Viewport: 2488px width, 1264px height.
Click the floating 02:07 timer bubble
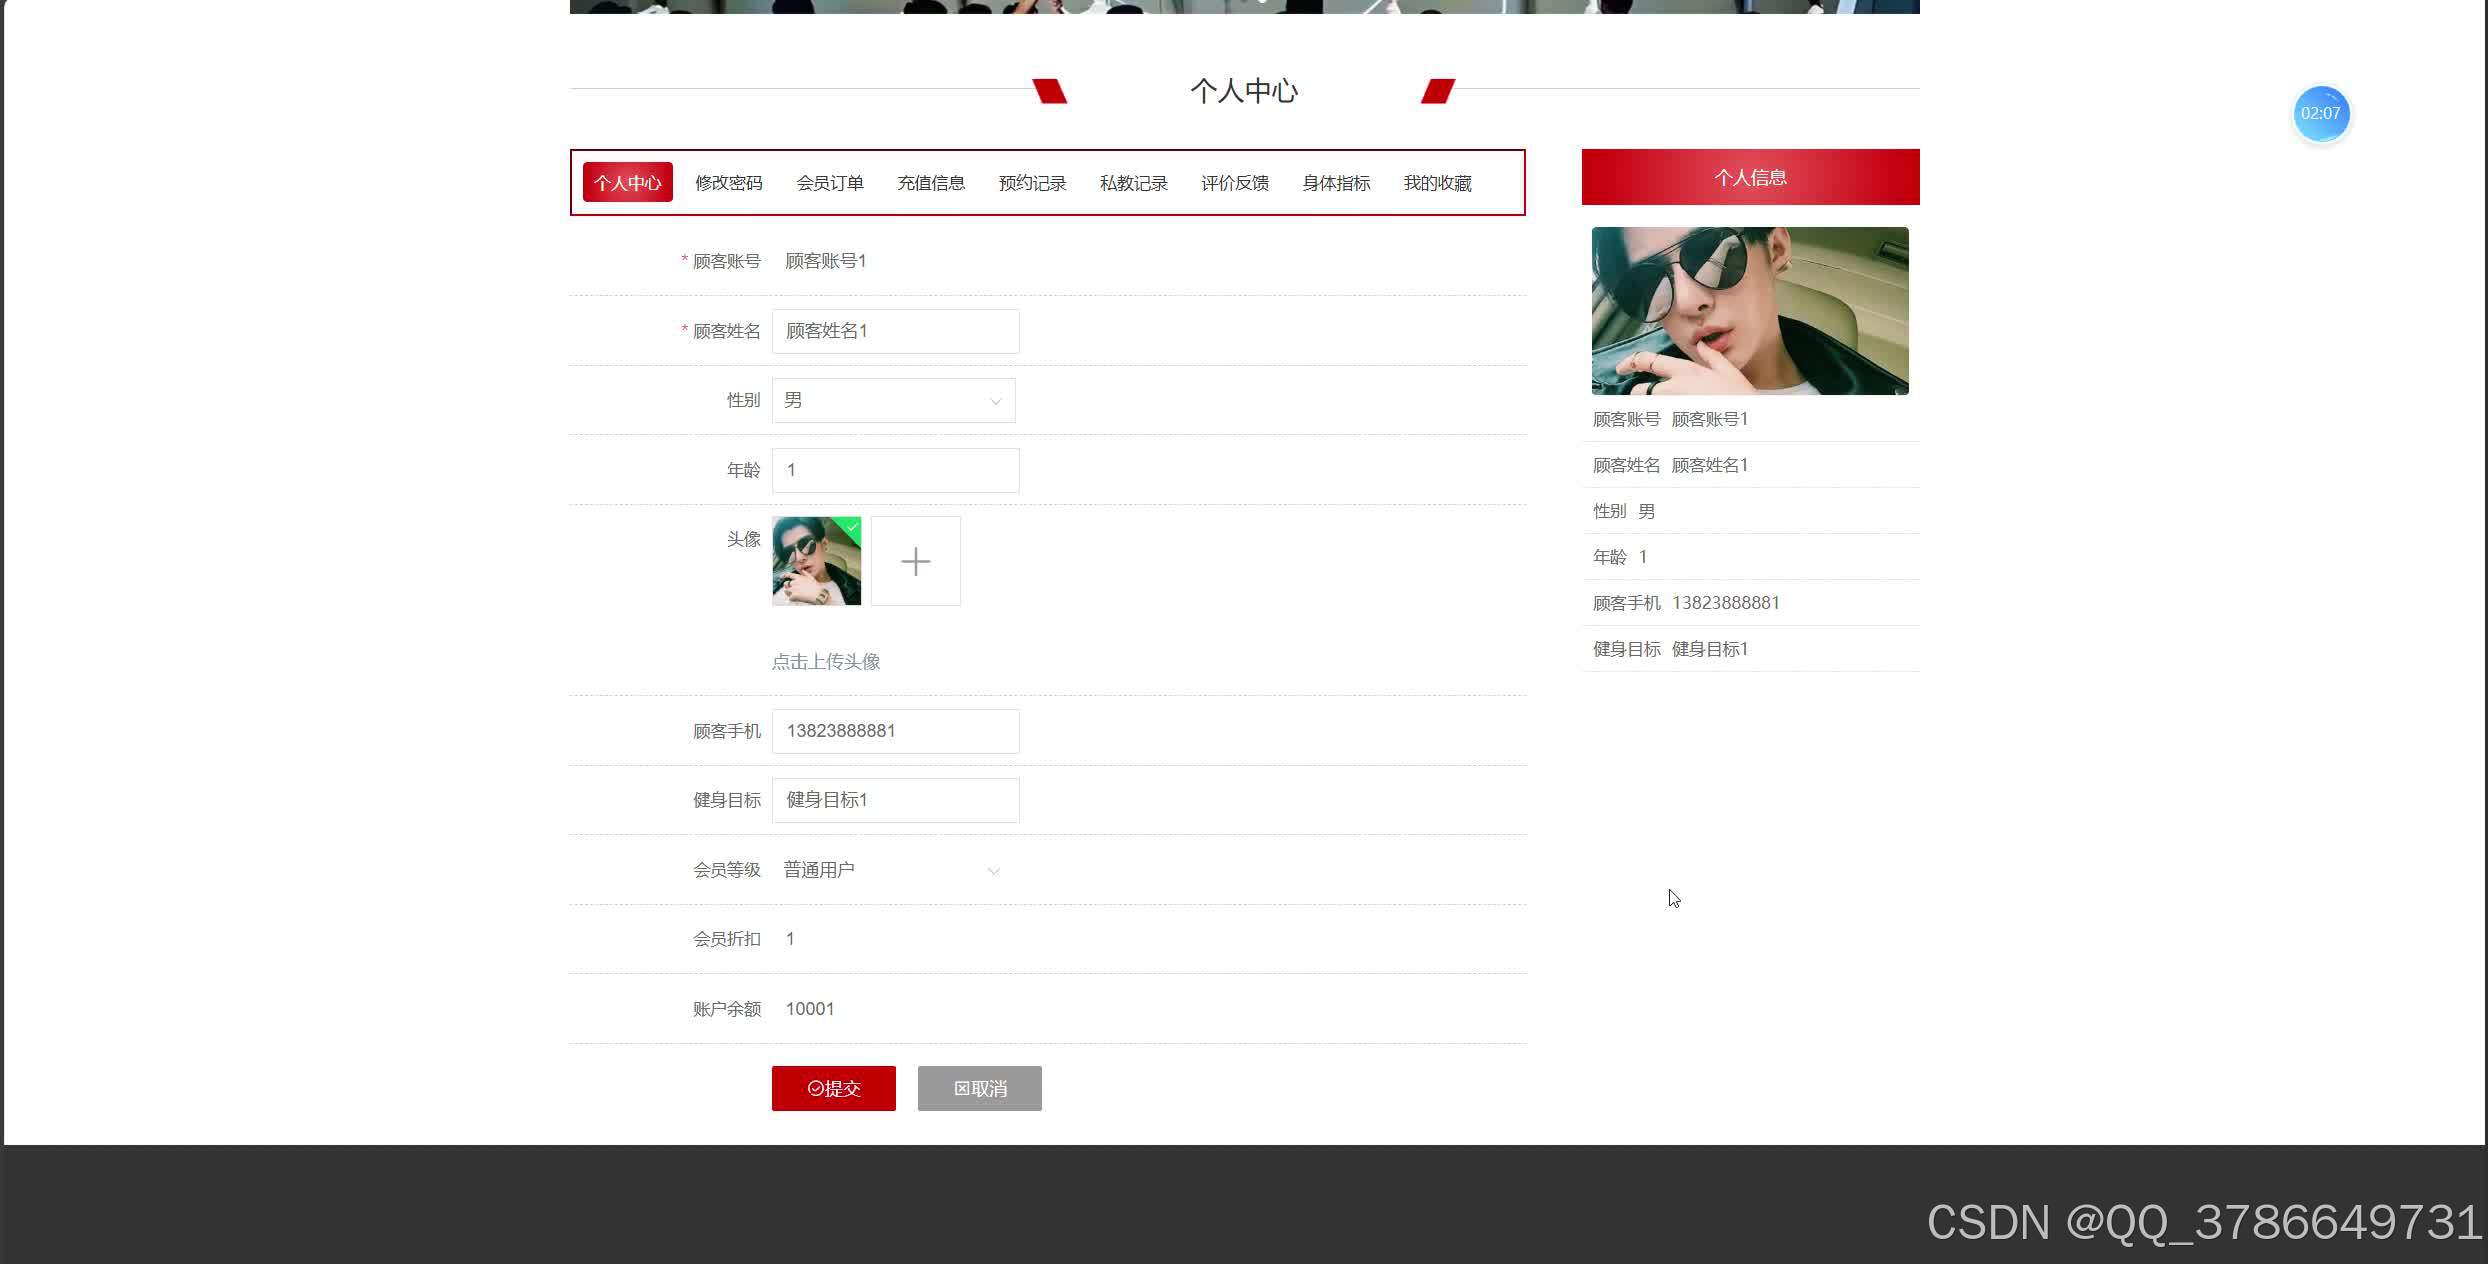coord(2320,113)
